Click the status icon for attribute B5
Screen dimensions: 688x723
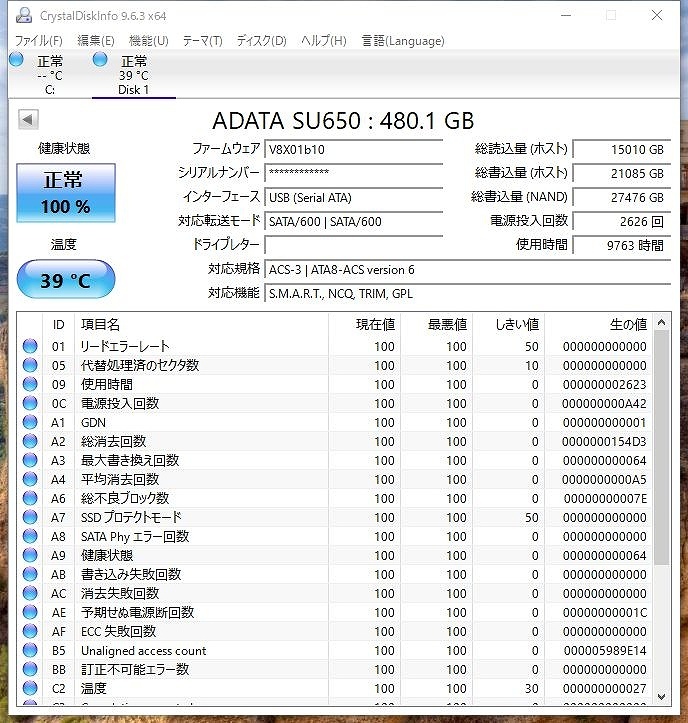point(30,650)
